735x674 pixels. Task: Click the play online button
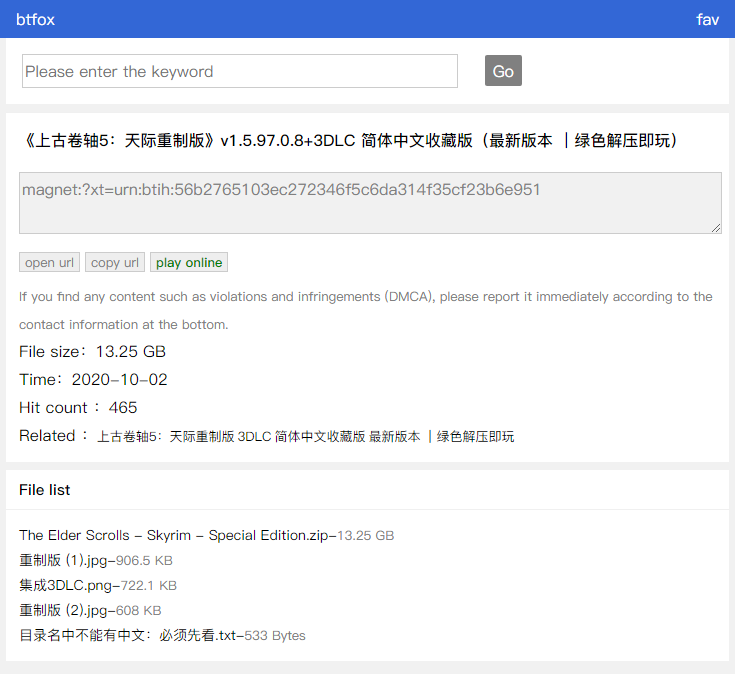pyautogui.click(x=189, y=262)
